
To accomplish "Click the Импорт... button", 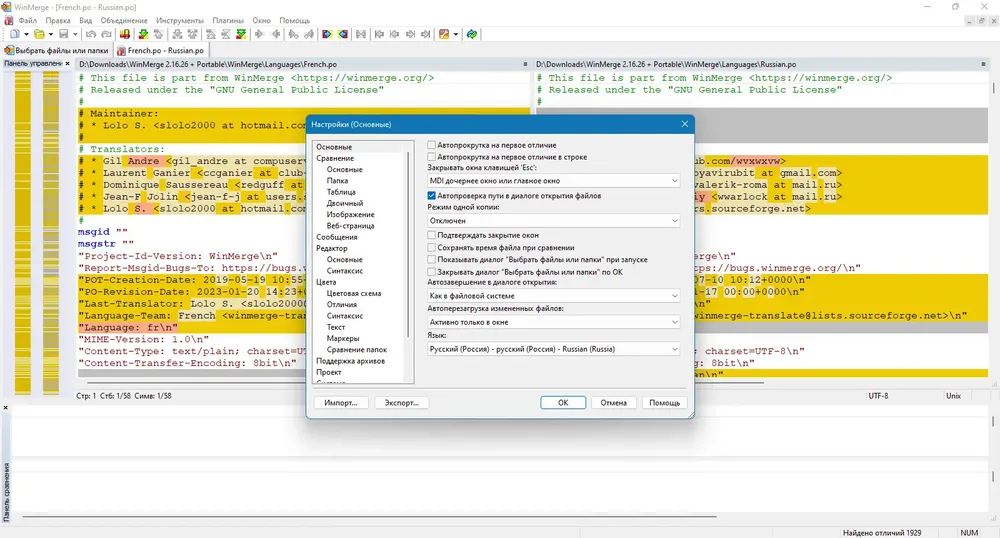I will point(341,403).
